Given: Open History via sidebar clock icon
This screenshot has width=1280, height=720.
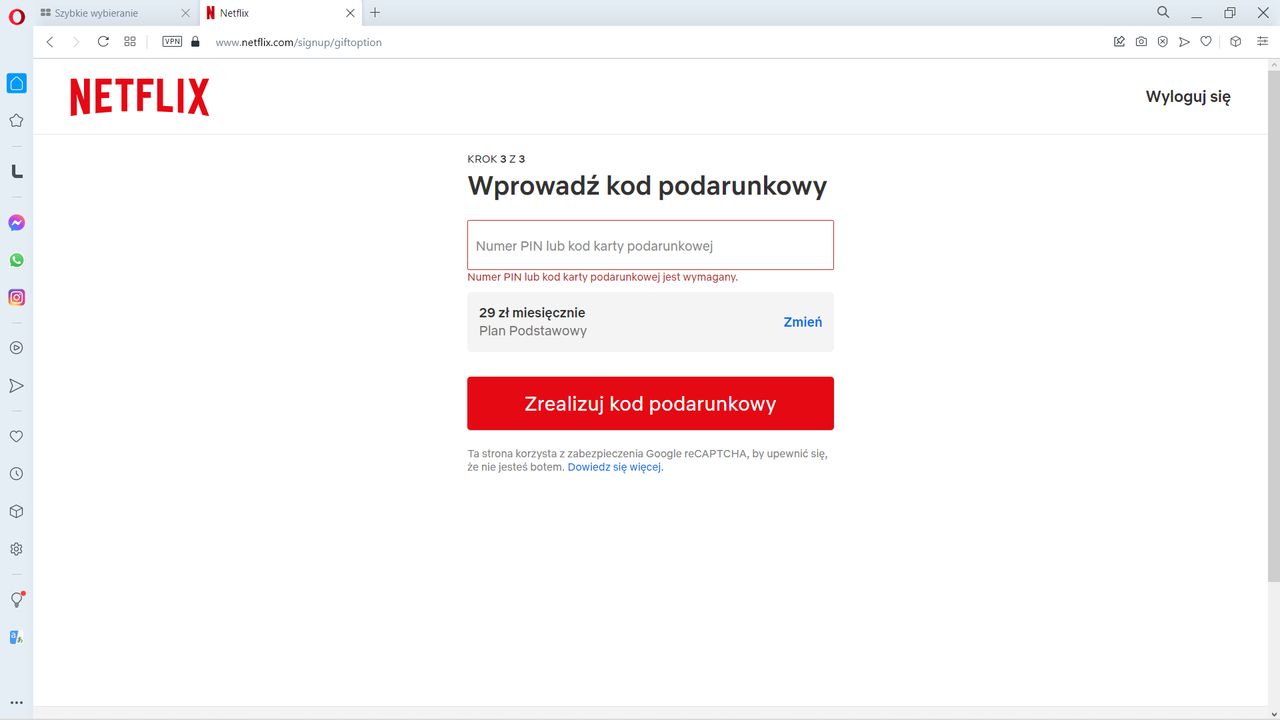Looking at the screenshot, I should (15, 473).
